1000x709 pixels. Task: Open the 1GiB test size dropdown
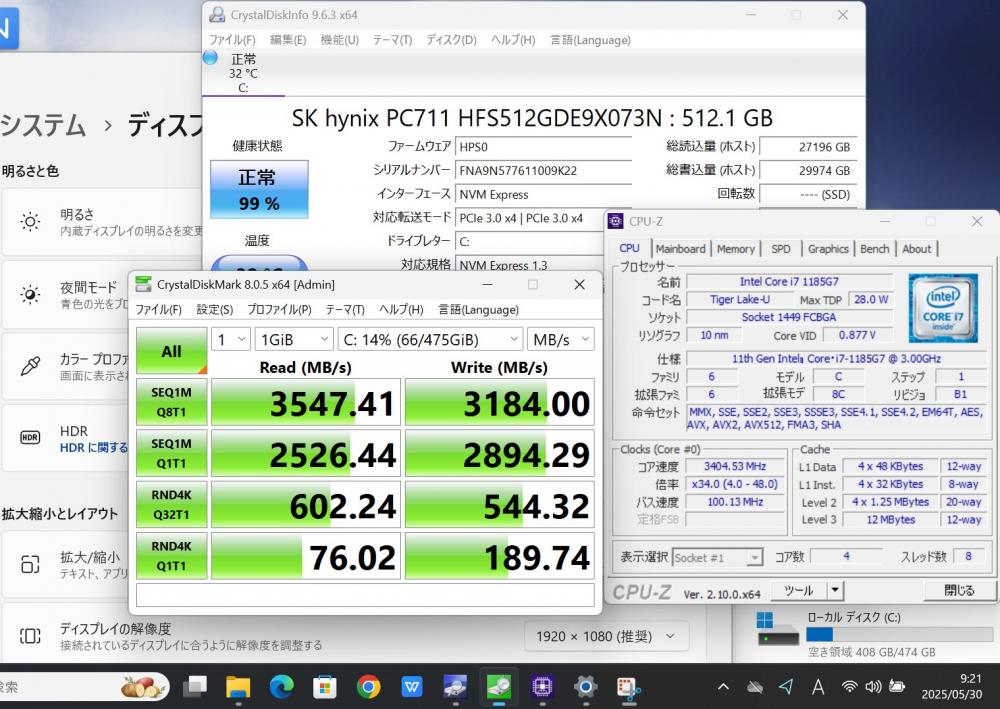[x=293, y=340]
